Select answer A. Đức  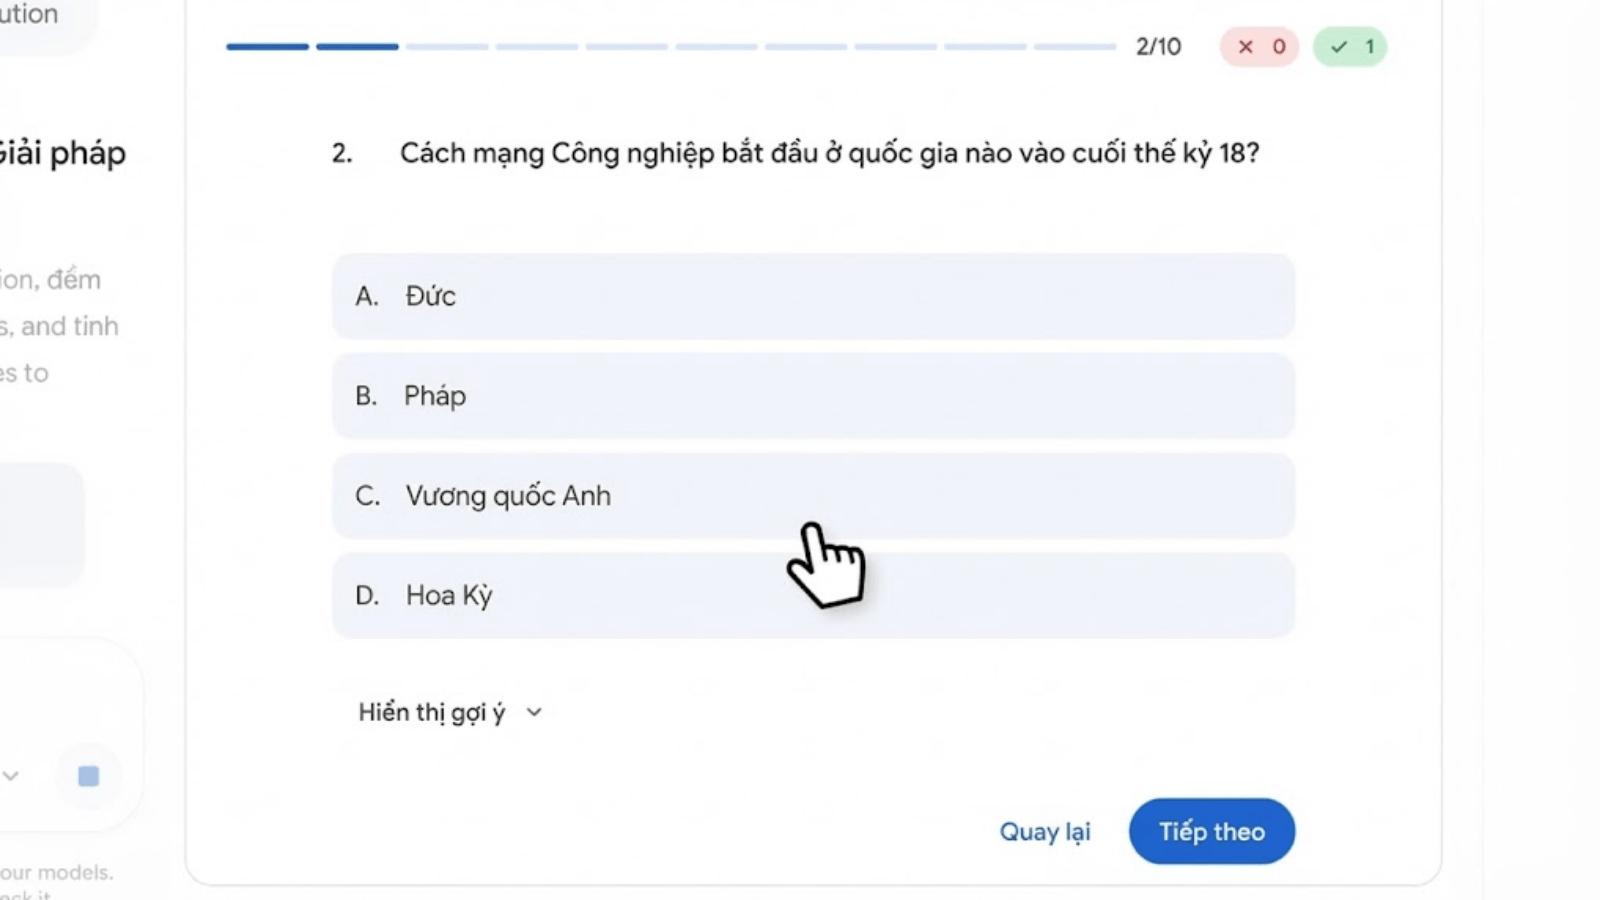812,296
